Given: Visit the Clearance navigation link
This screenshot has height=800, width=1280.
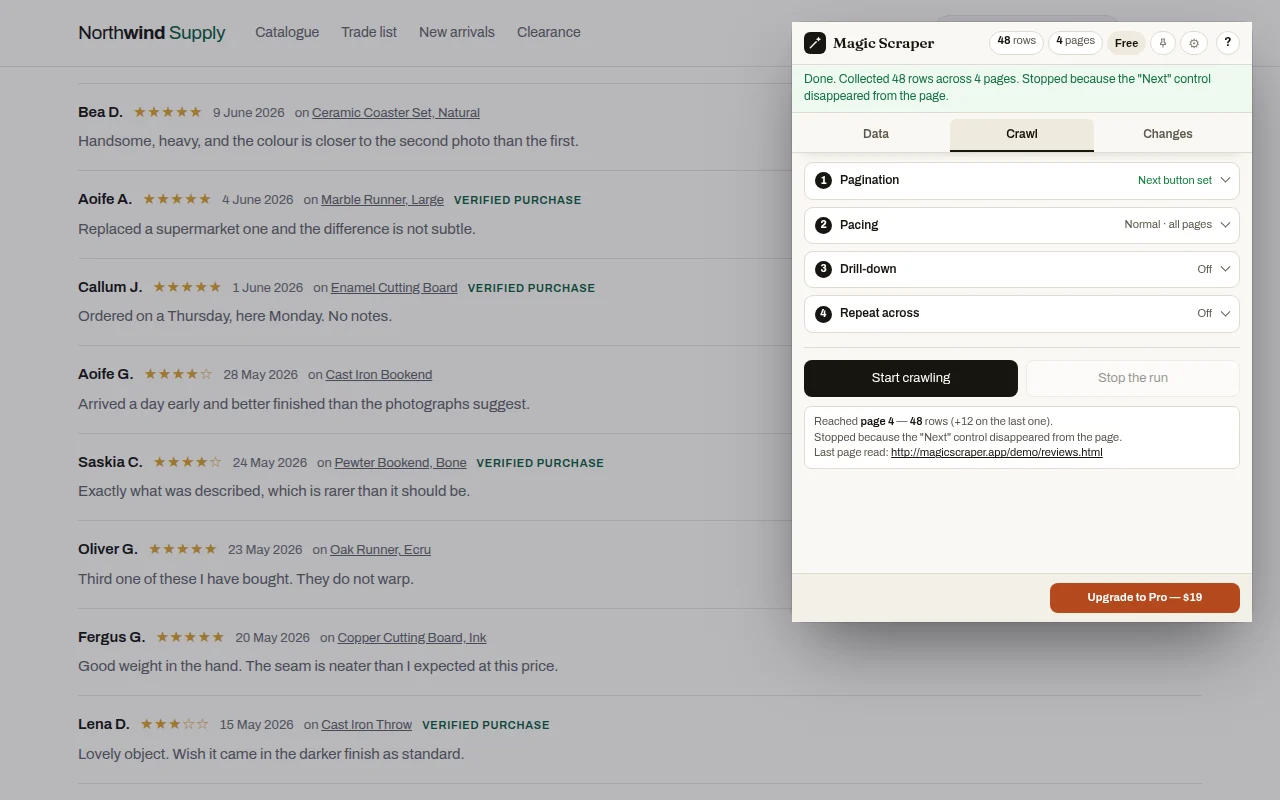Looking at the screenshot, I should click(549, 32).
